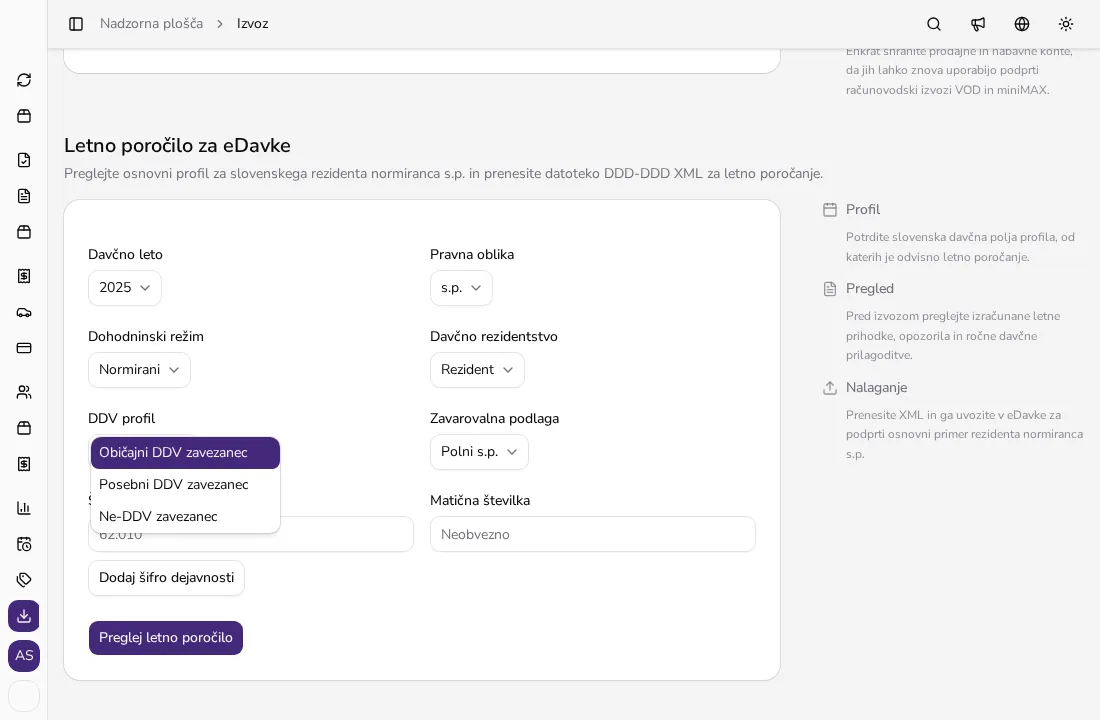The height and width of the screenshot is (720, 1100).
Task: Open the tags sidebar icon
Action: pos(24,580)
